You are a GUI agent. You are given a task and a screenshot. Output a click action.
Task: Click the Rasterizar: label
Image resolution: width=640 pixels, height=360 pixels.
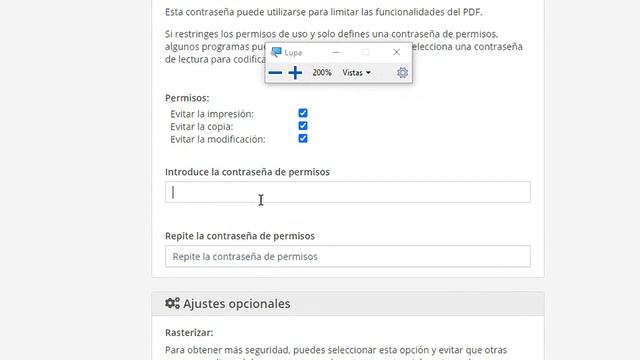(189, 333)
